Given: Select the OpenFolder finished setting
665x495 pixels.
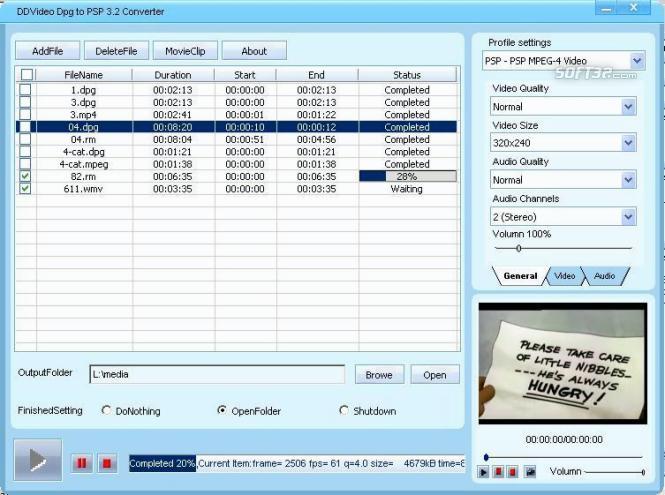Looking at the screenshot, I should pos(221,410).
